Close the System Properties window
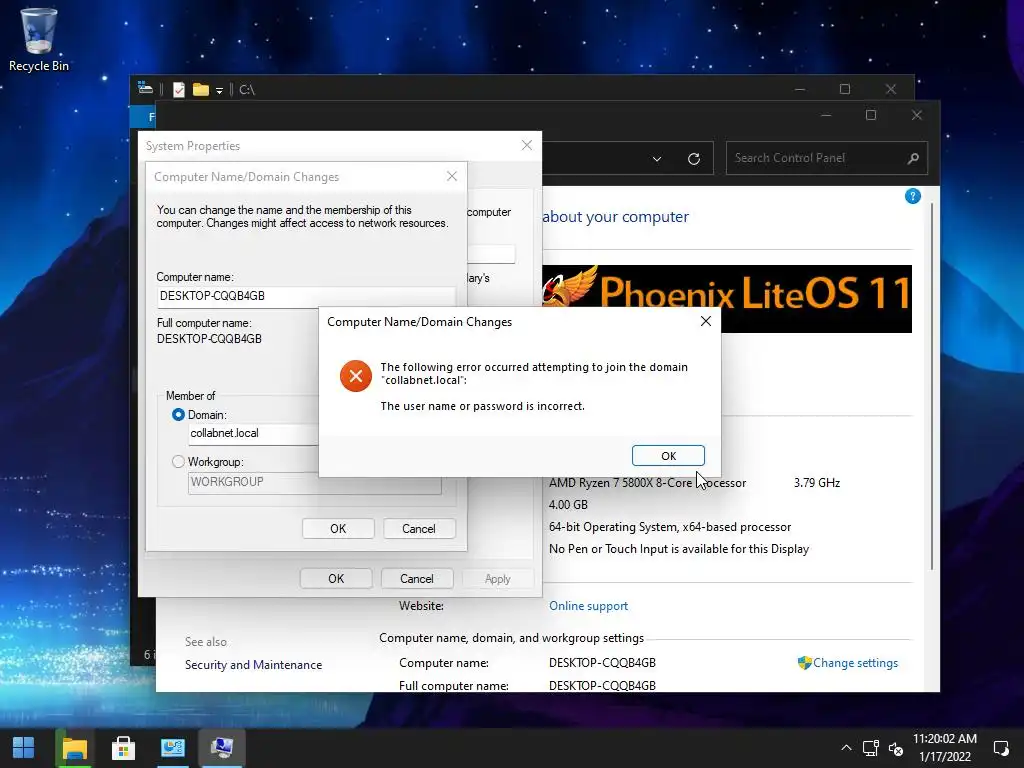Screen dimensions: 1024x768 [526, 145]
